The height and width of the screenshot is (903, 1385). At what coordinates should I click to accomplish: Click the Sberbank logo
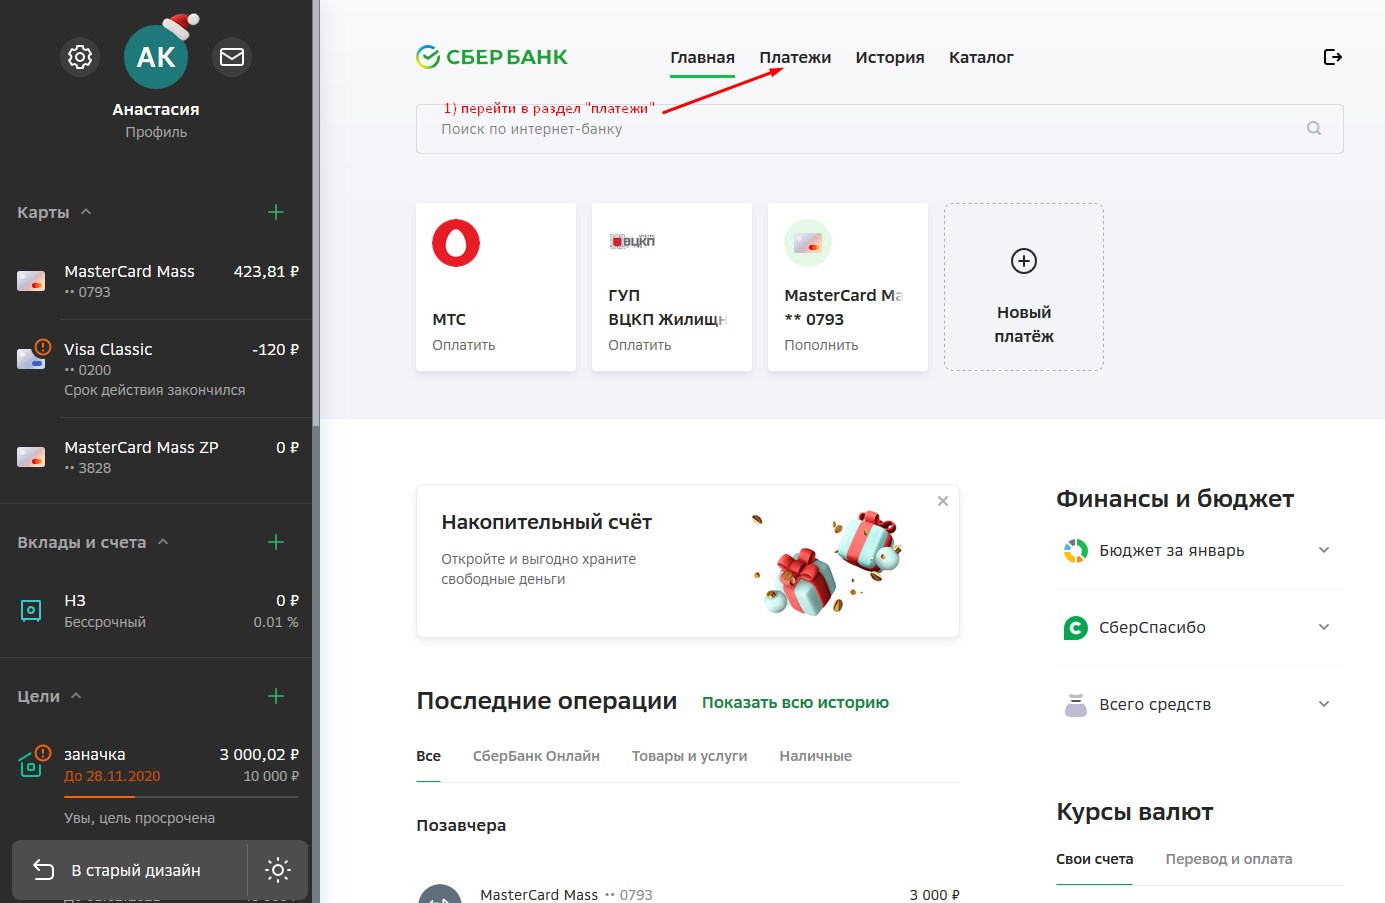pos(492,57)
